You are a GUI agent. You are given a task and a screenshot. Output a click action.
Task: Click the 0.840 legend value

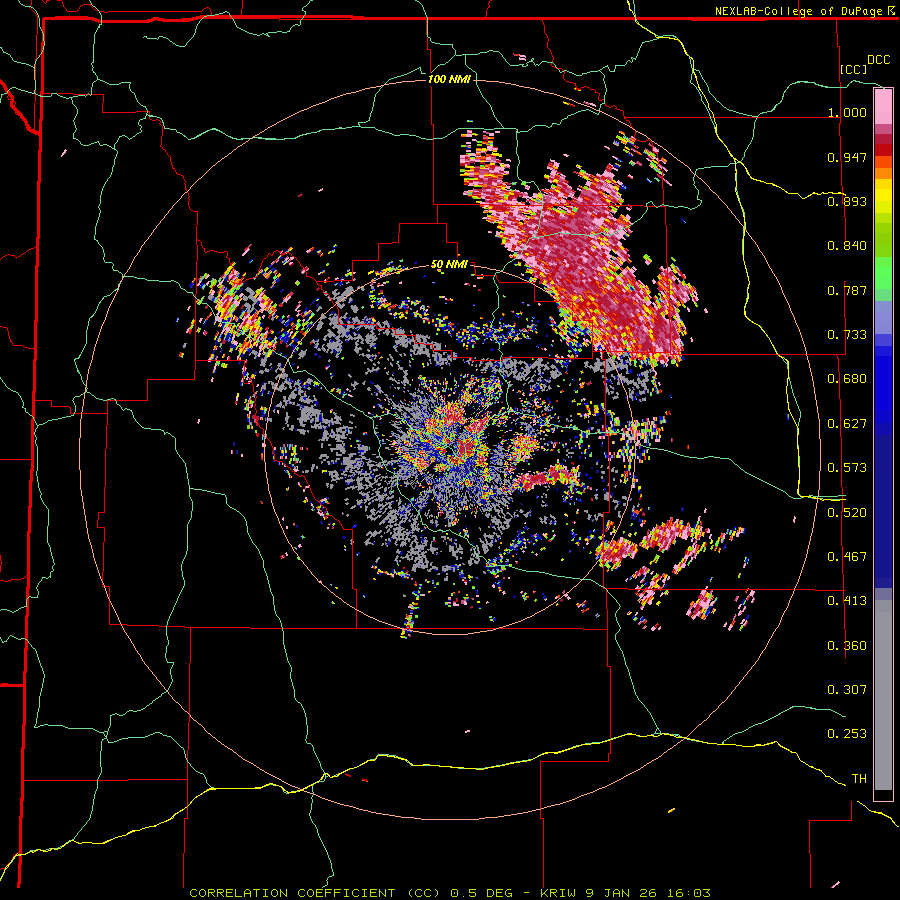coord(847,246)
